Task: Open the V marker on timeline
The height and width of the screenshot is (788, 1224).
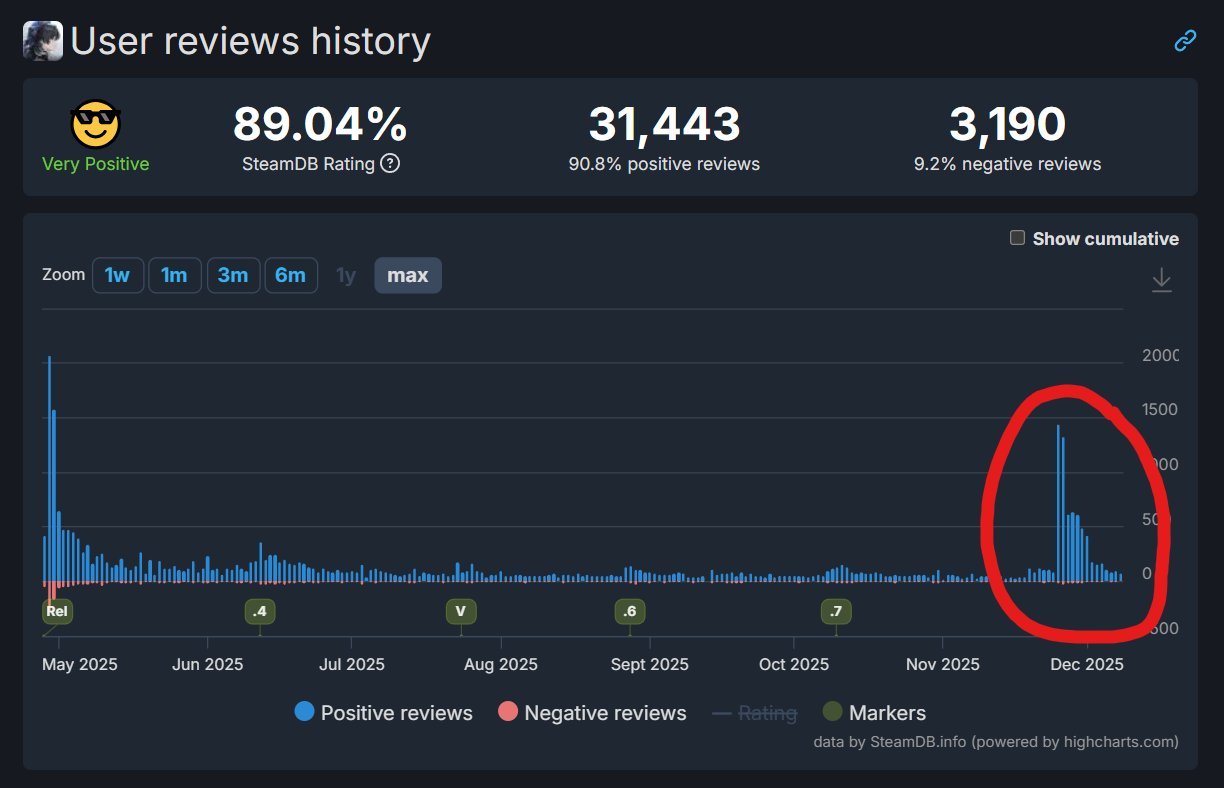Action: [x=461, y=611]
